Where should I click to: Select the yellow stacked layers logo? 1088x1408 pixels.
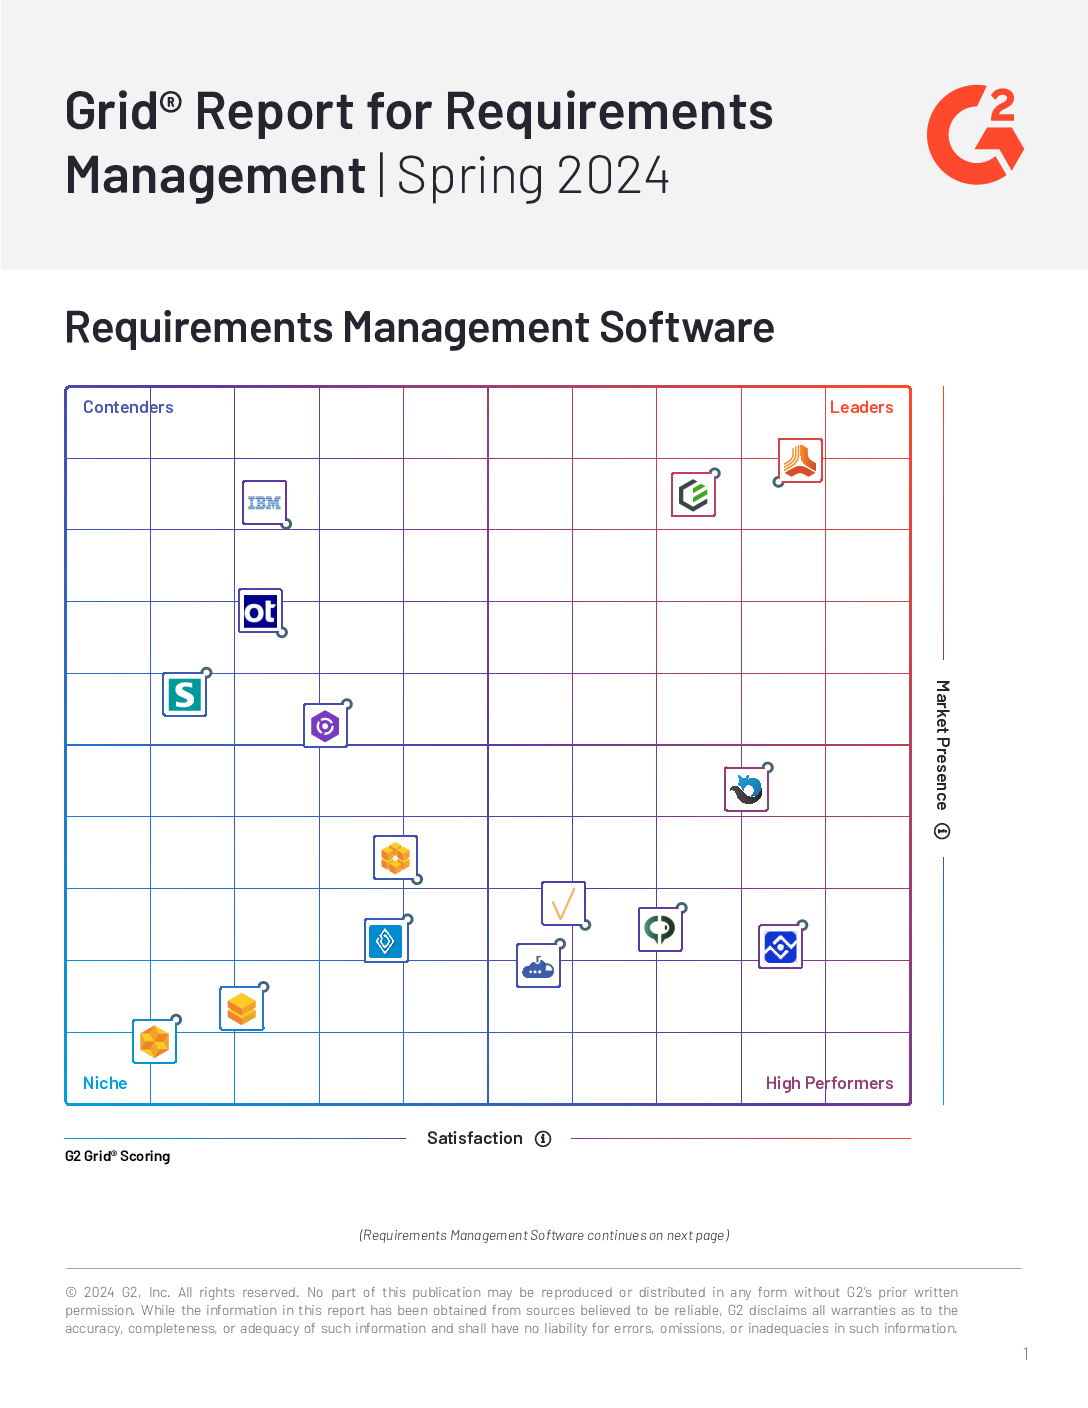click(x=242, y=1009)
